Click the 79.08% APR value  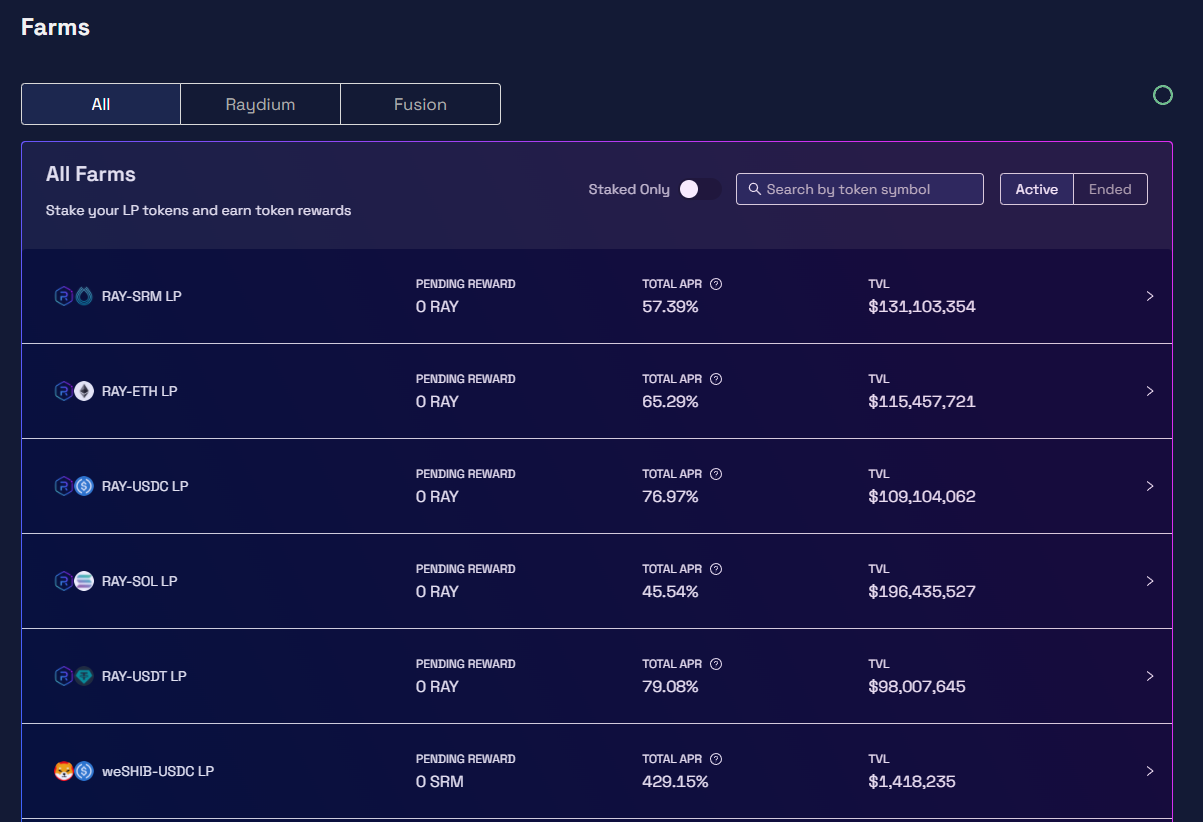click(x=670, y=686)
